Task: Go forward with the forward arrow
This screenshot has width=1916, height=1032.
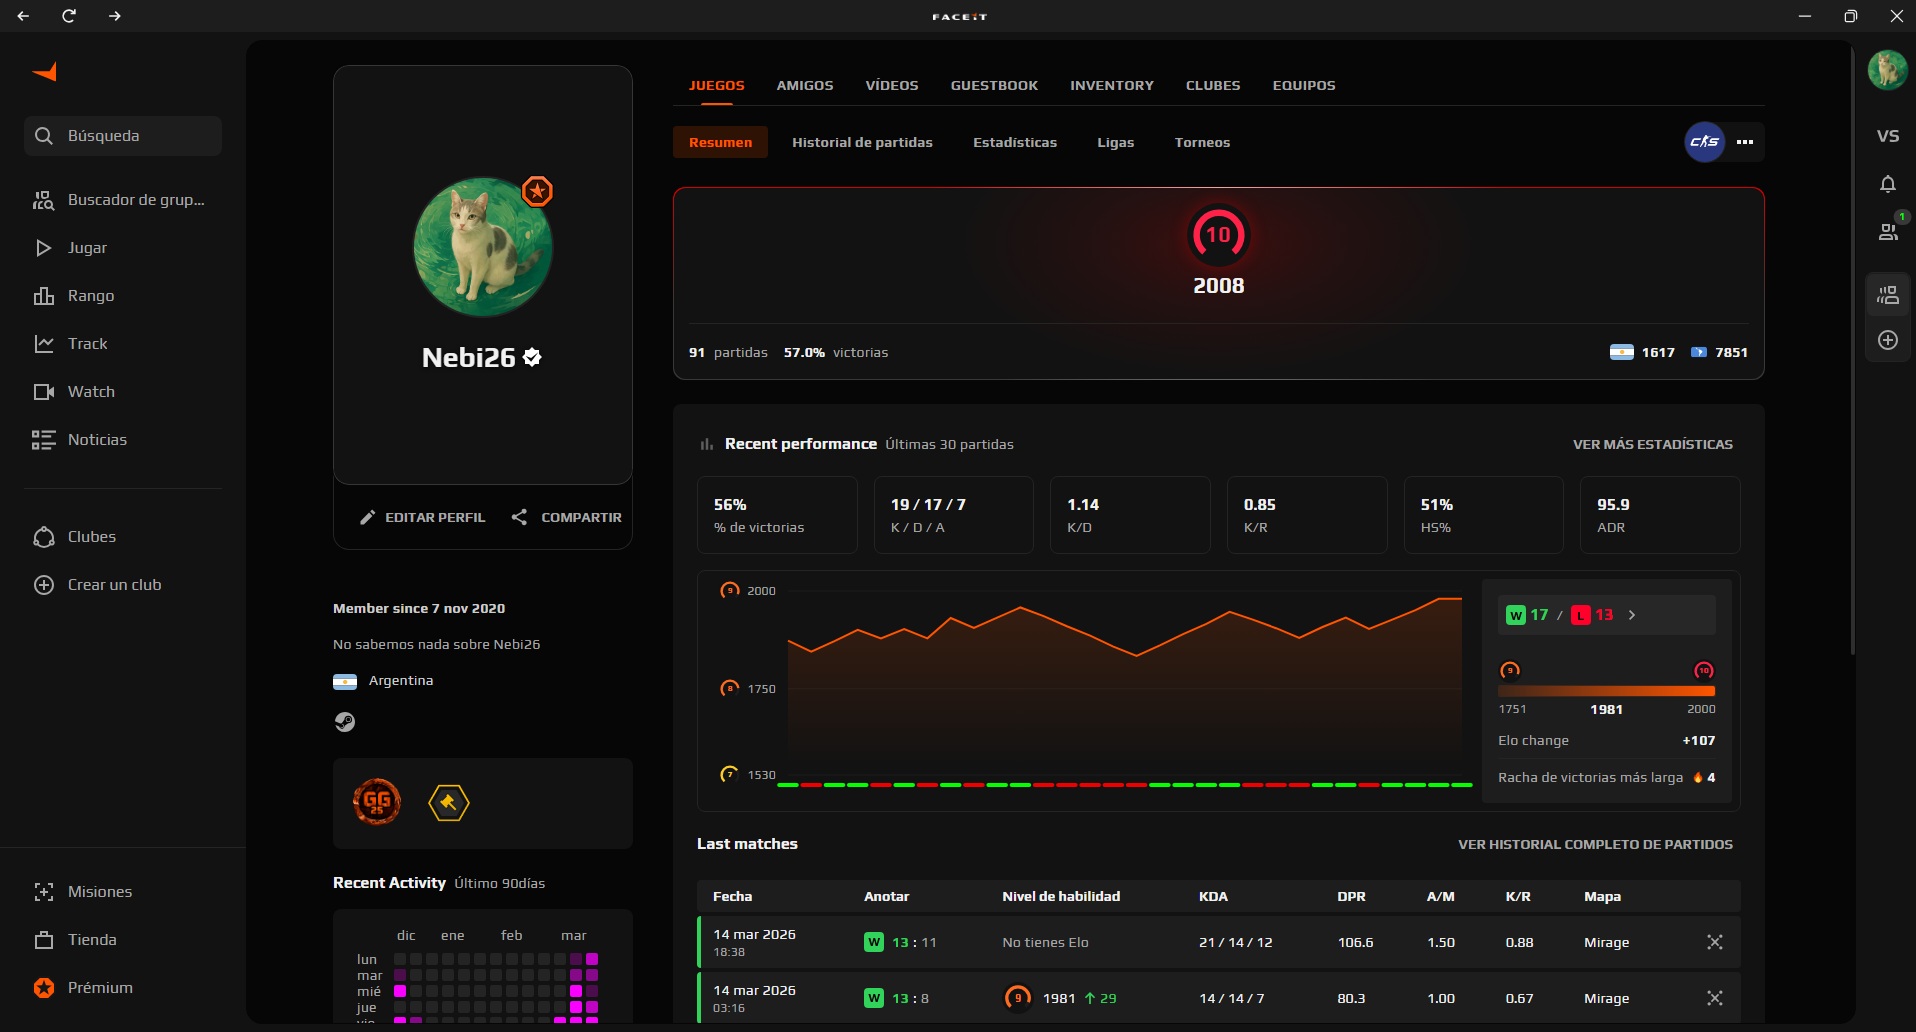Action: (x=115, y=16)
